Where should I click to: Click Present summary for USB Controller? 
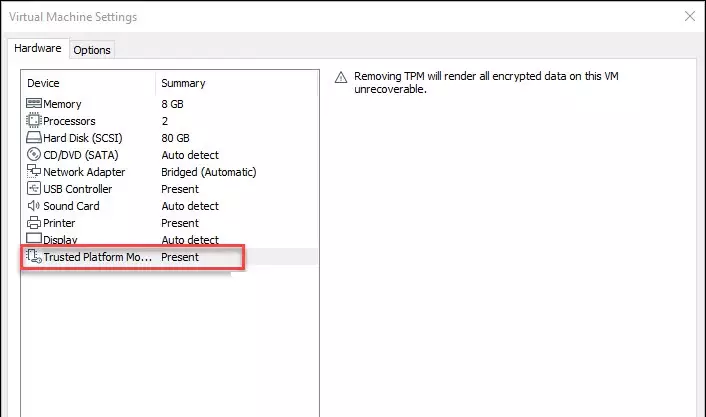180,189
